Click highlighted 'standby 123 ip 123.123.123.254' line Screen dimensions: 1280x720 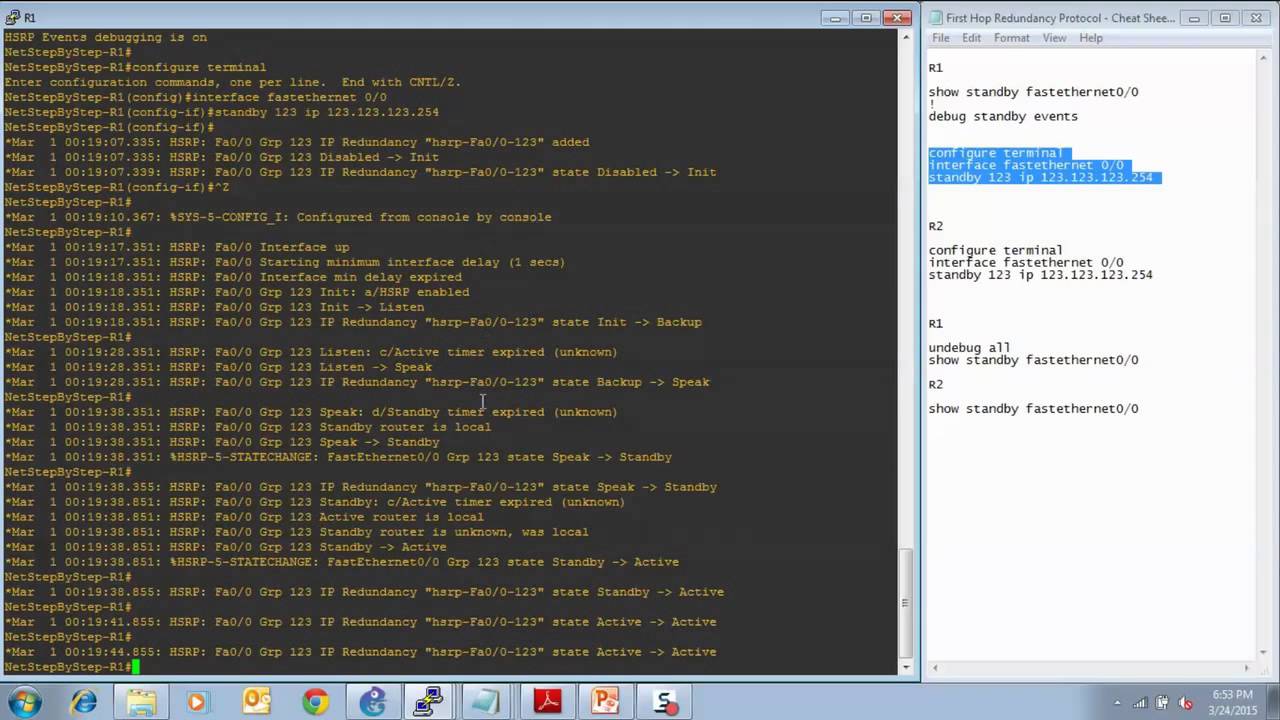pos(1040,177)
